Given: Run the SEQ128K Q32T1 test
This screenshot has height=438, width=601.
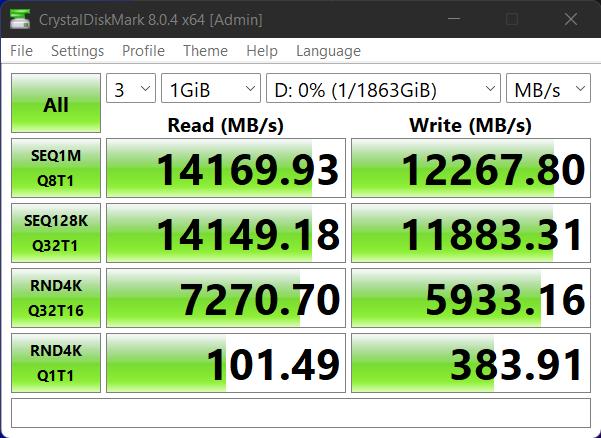Looking at the screenshot, I should point(56,234).
